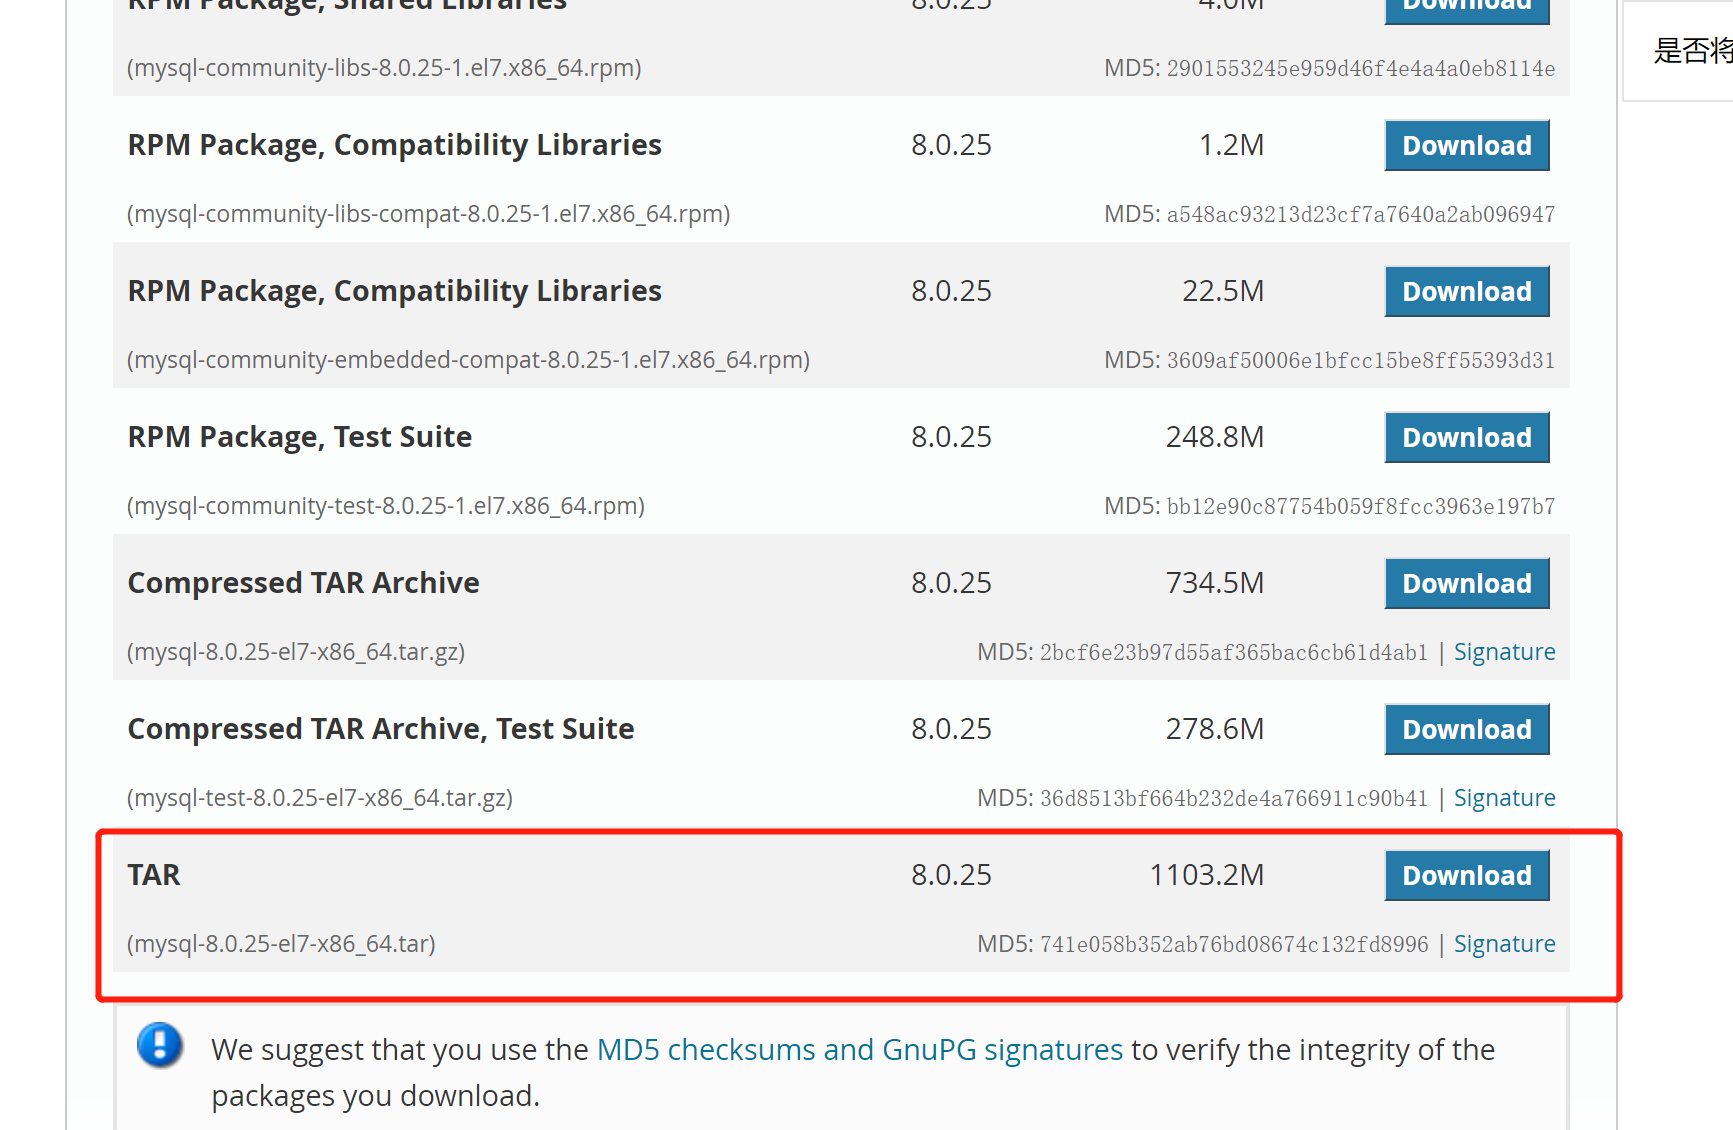The image size is (1733, 1130).
Task: Click the MD5 value starting with 36d8513b
Action: click(x=1234, y=798)
